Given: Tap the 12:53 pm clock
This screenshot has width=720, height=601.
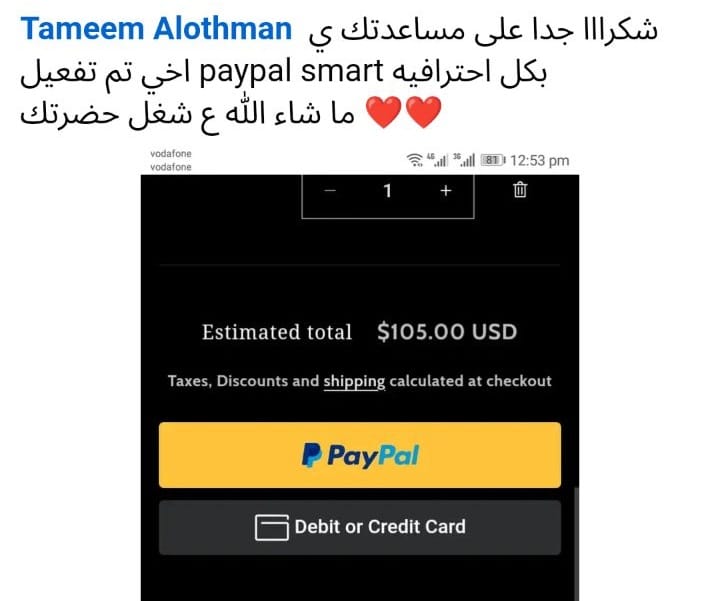Looking at the screenshot, I should (x=540, y=161).
